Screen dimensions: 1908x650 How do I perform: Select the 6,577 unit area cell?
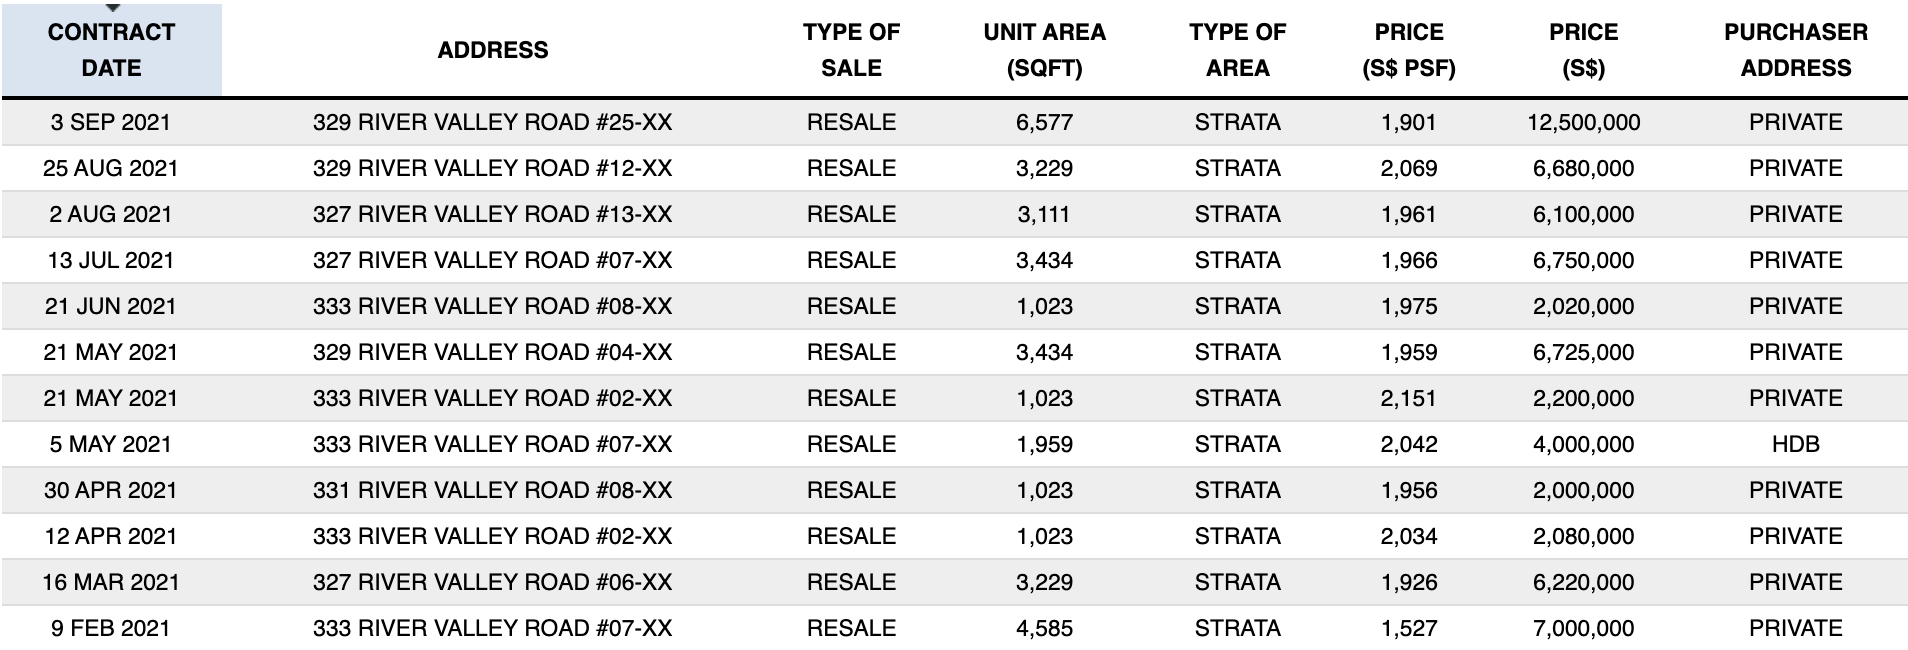[1044, 123]
